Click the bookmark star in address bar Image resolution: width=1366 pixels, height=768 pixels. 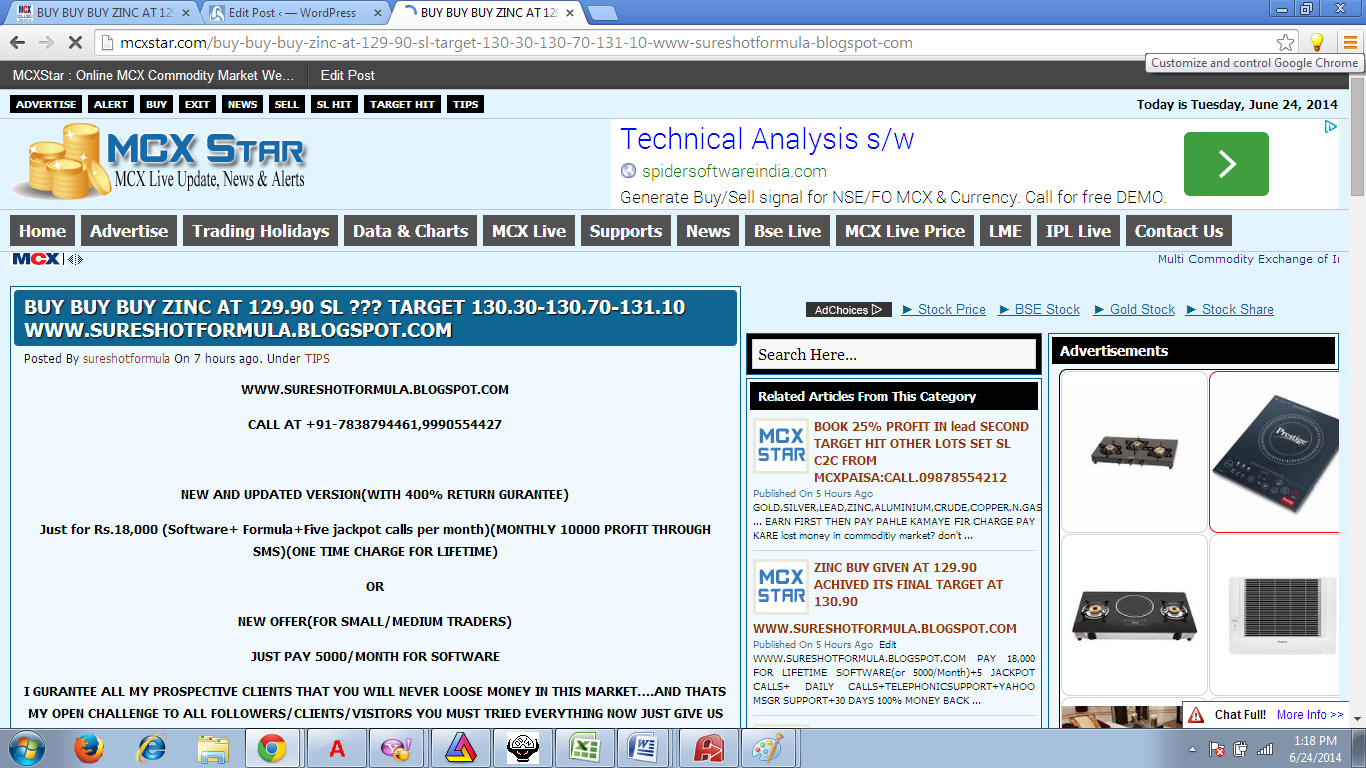pos(1286,42)
